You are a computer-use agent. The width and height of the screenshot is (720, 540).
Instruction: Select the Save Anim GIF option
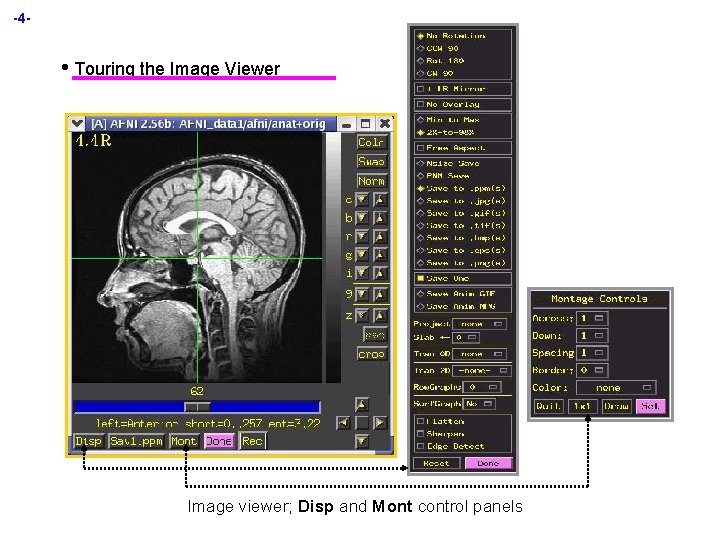[x=456, y=294]
